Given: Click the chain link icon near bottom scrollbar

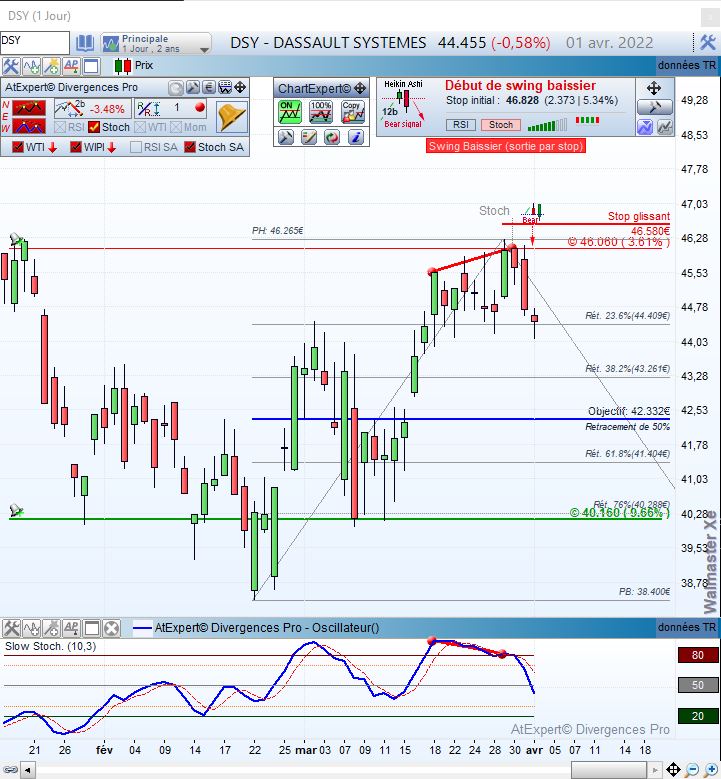Looking at the screenshot, I should pyautogui.click(x=10, y=770).
